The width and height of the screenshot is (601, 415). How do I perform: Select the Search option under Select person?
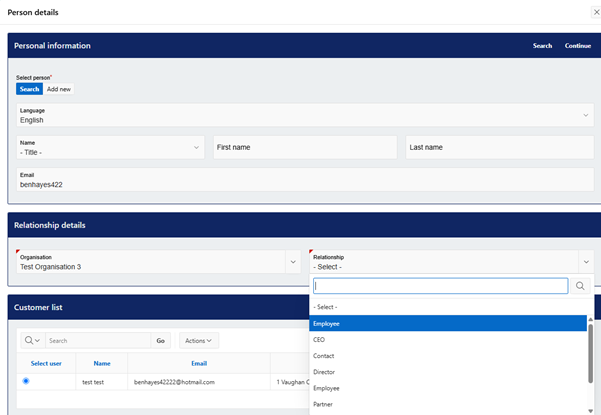(30, 89)
